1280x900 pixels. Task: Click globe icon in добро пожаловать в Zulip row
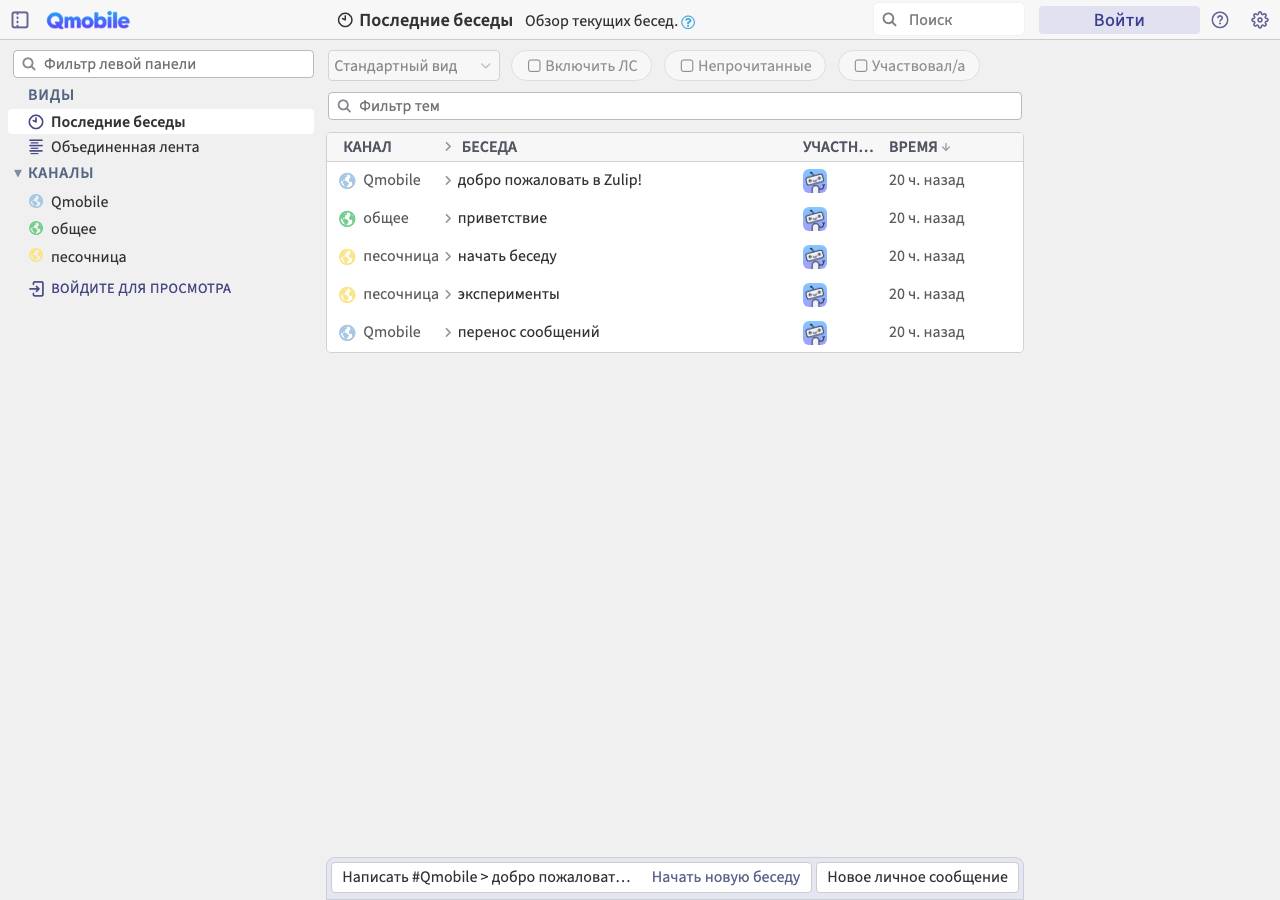click(347, 181)
